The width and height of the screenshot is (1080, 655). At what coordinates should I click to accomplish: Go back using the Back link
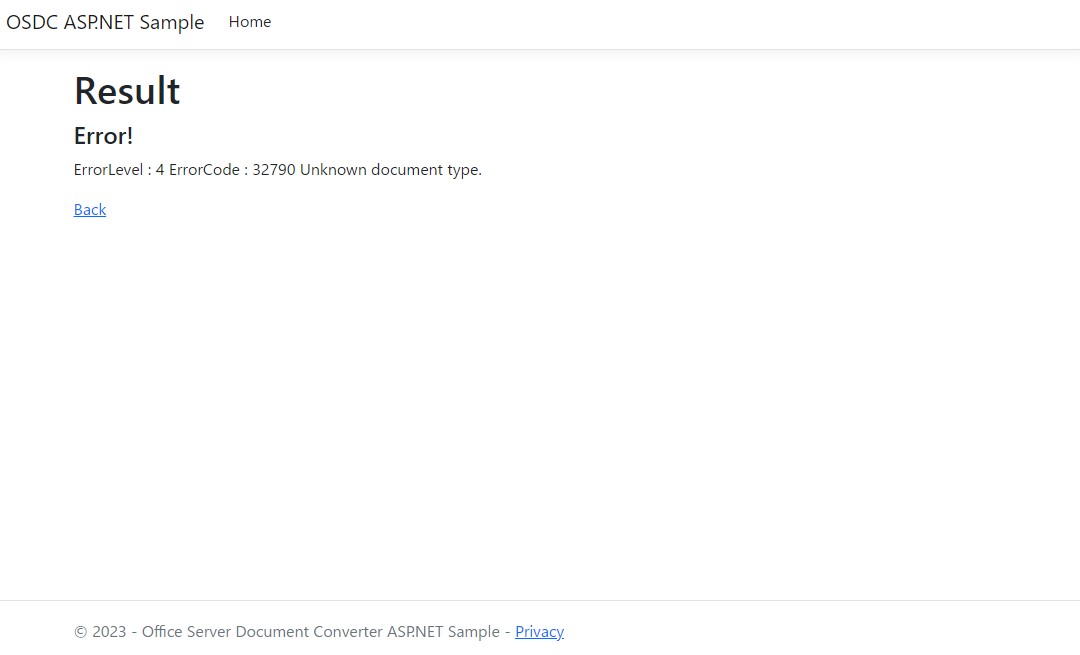click(x=90, y=209)
